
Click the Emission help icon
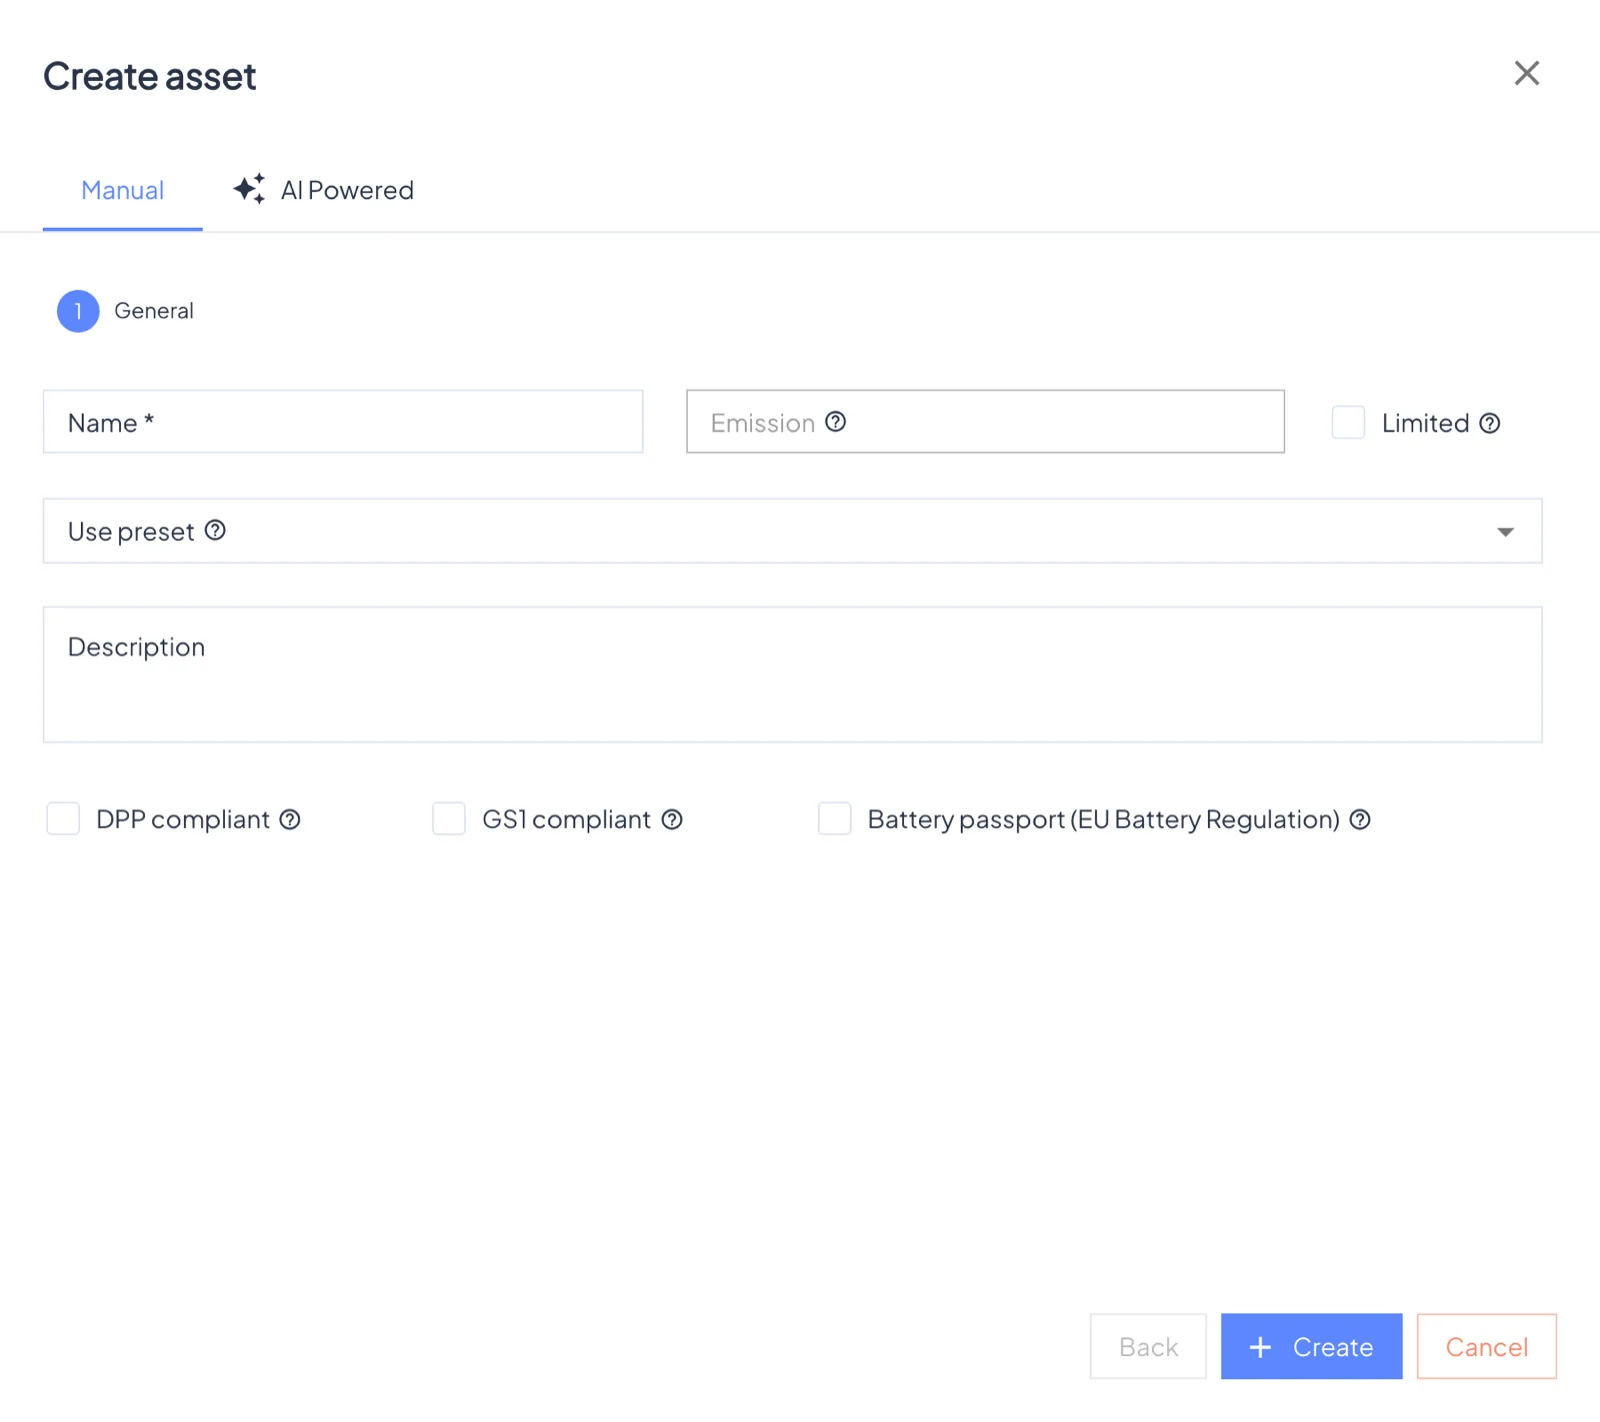click(x=835, y=422)
